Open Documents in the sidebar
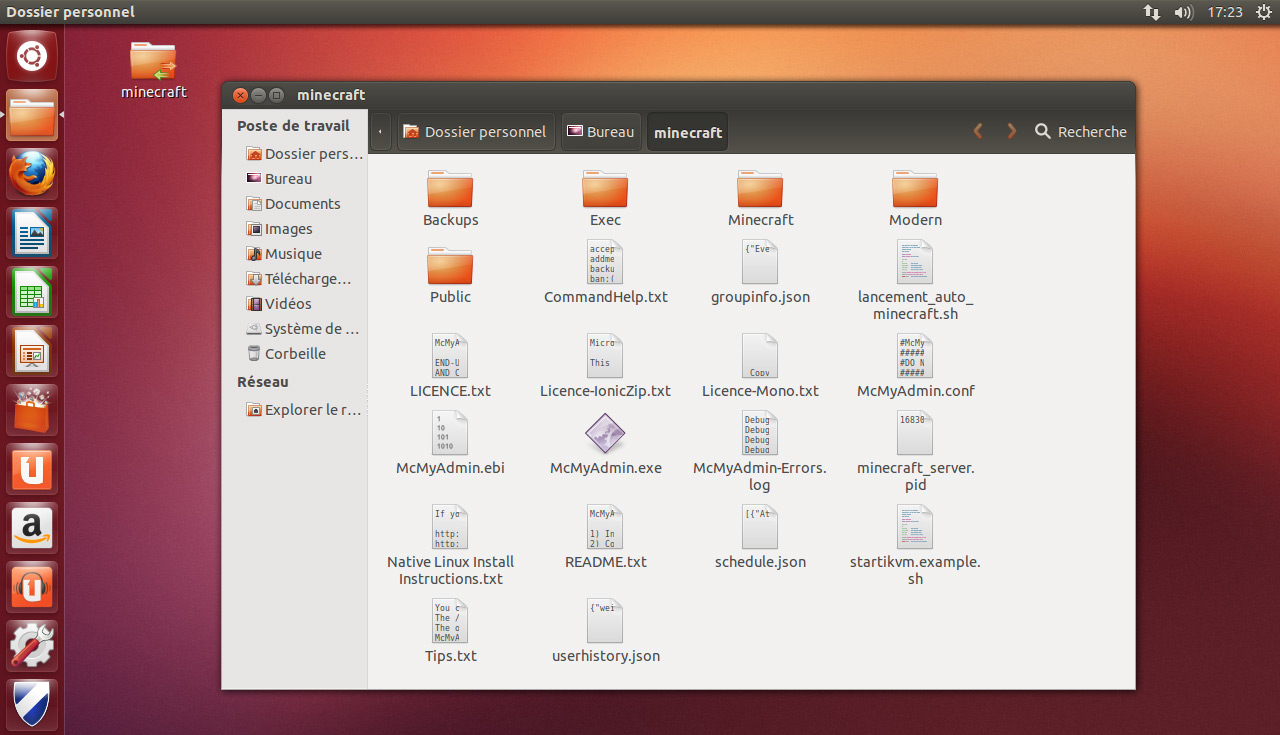Image resolution: width=1280 pixels, height=735 pixels. [302, 204]
